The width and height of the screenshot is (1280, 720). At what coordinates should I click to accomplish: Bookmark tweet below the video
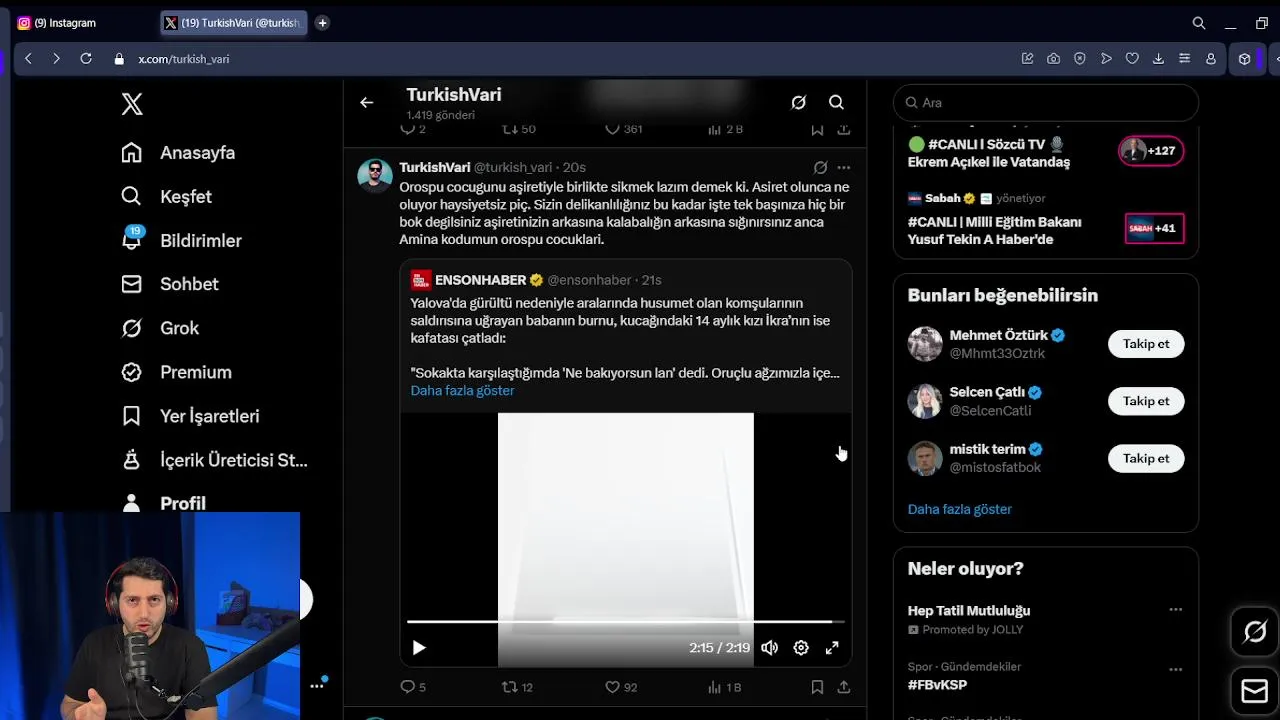[817, 687]
